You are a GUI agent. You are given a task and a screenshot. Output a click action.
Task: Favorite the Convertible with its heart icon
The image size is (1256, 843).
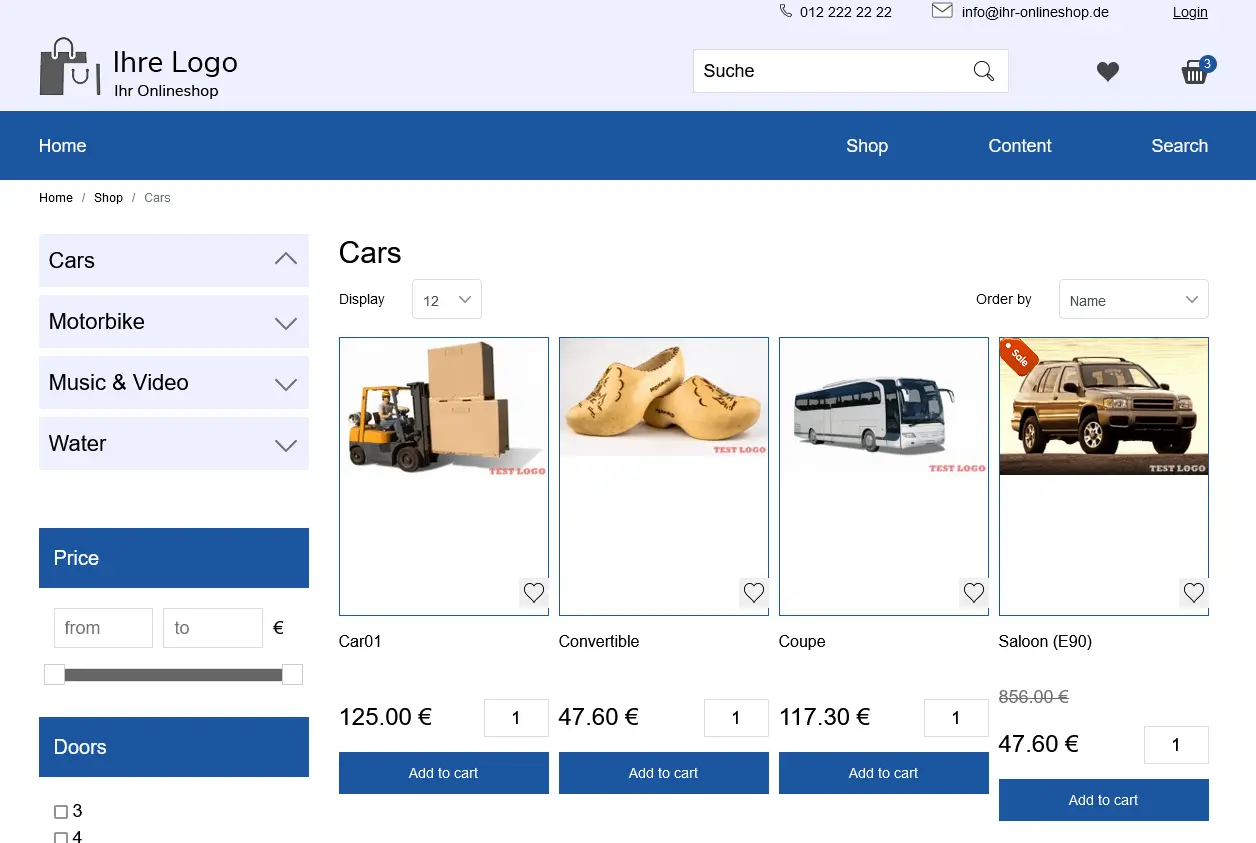tap(754, 593)
